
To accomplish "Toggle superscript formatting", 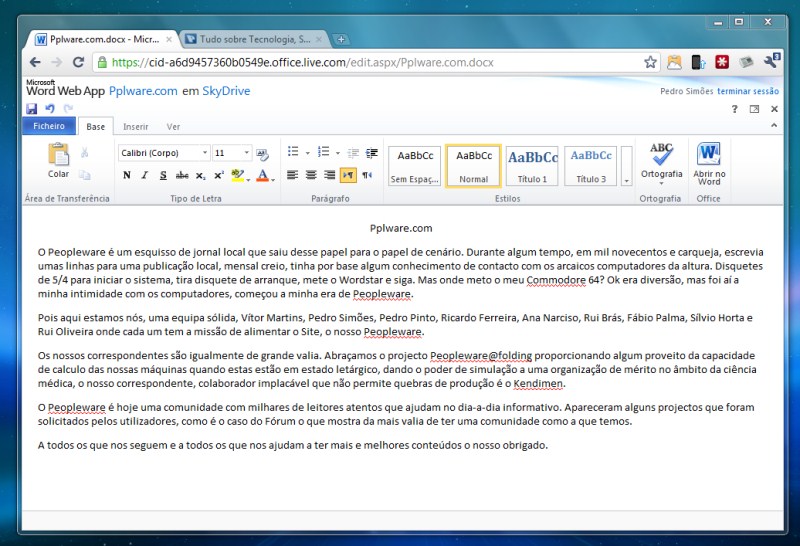I will point(219,176).
